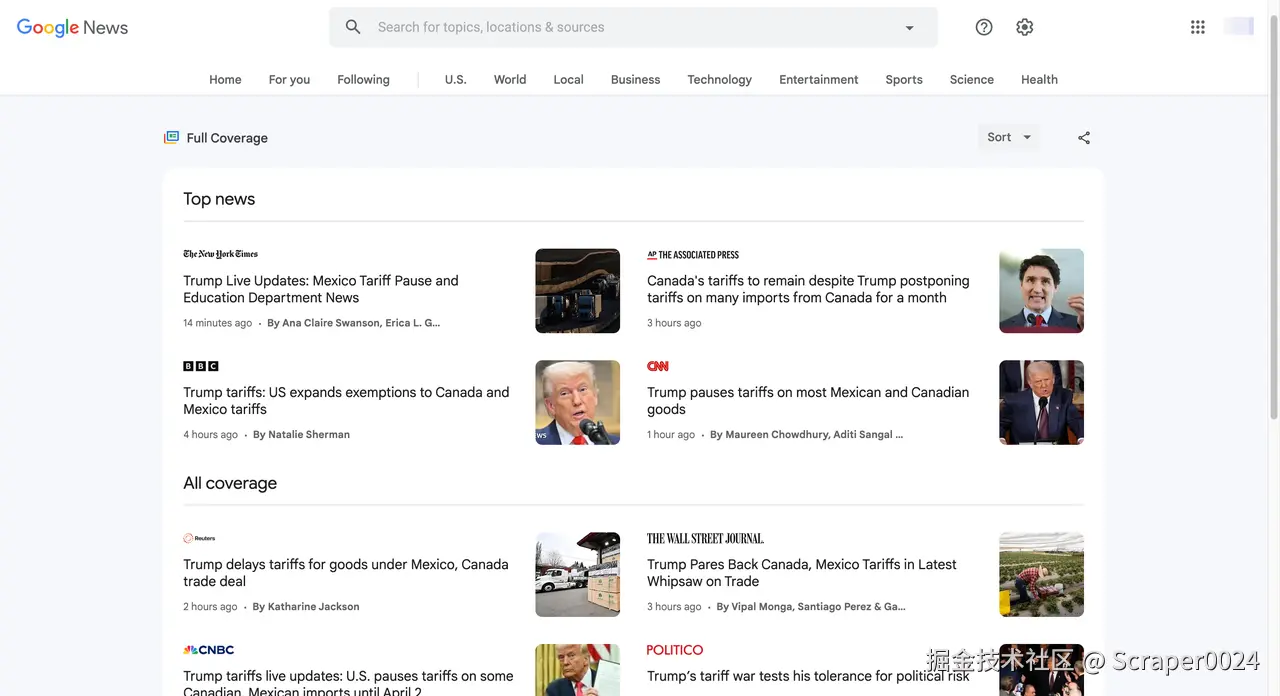This screenshot has width=1280, height=696.
Task: Click the search magnifier icon
Action: pyautogui.click(x=352, y=26)
